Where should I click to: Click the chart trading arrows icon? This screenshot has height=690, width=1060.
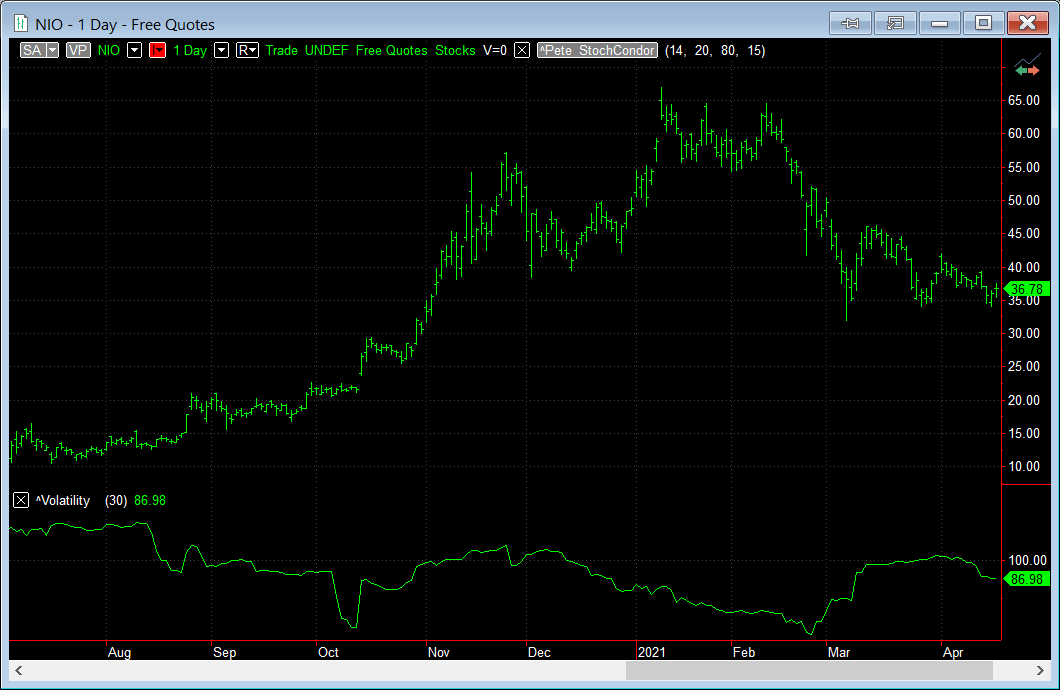coord(1027,66)
